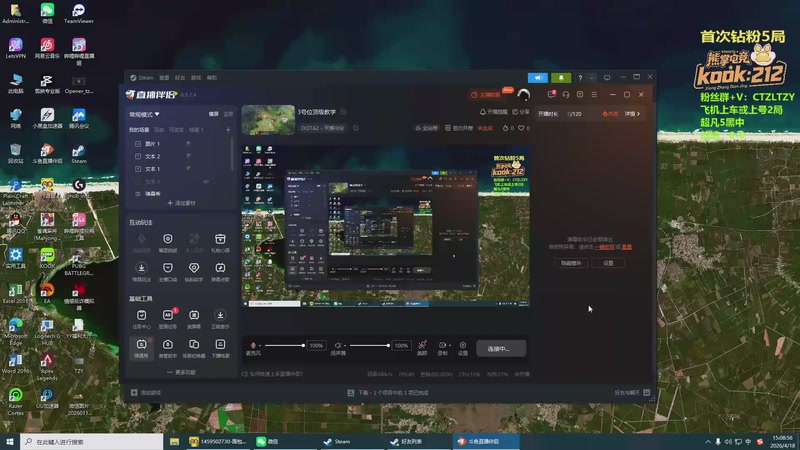The image size is (800, 450).
Task: Click the plus icon to add scene
Action: 228,130
